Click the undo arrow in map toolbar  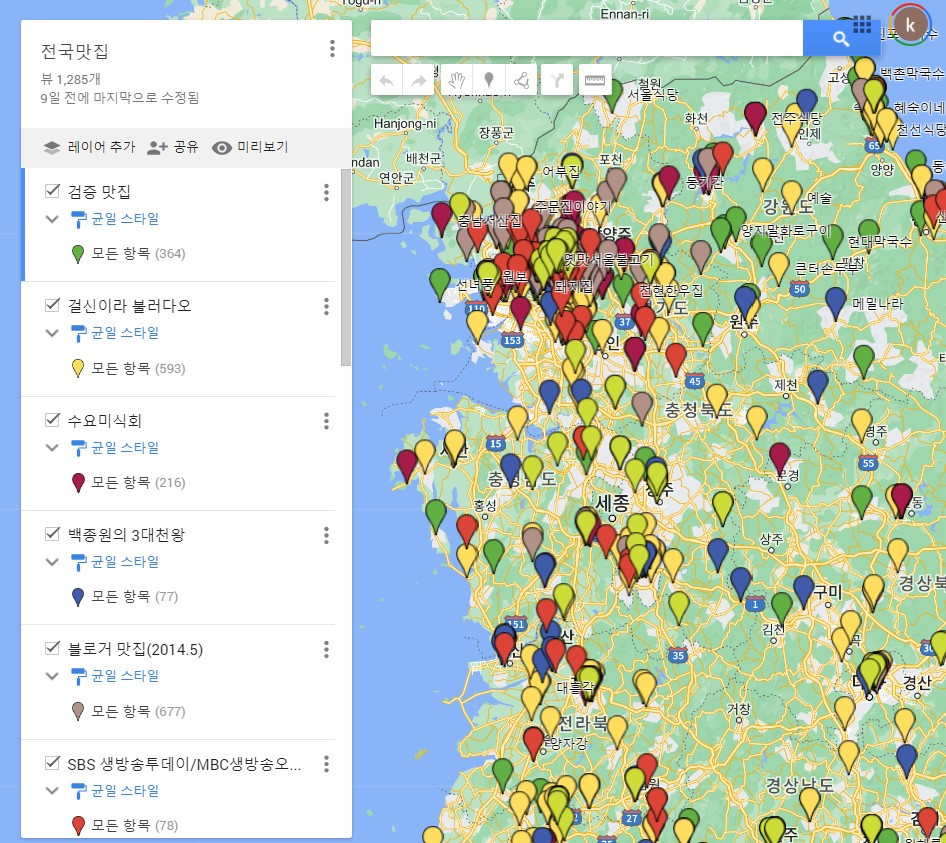click(387, 80)
